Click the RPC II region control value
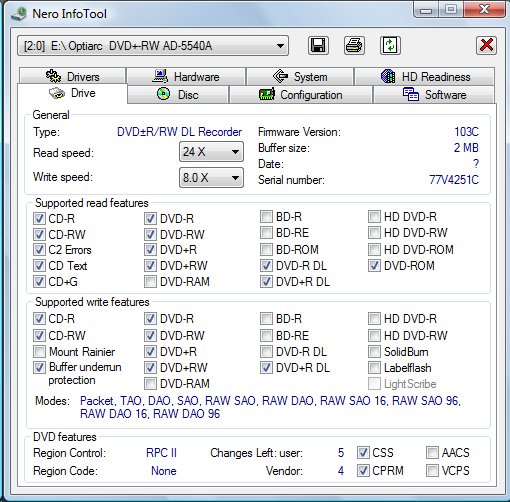The image size is (510, 502). 161,453
